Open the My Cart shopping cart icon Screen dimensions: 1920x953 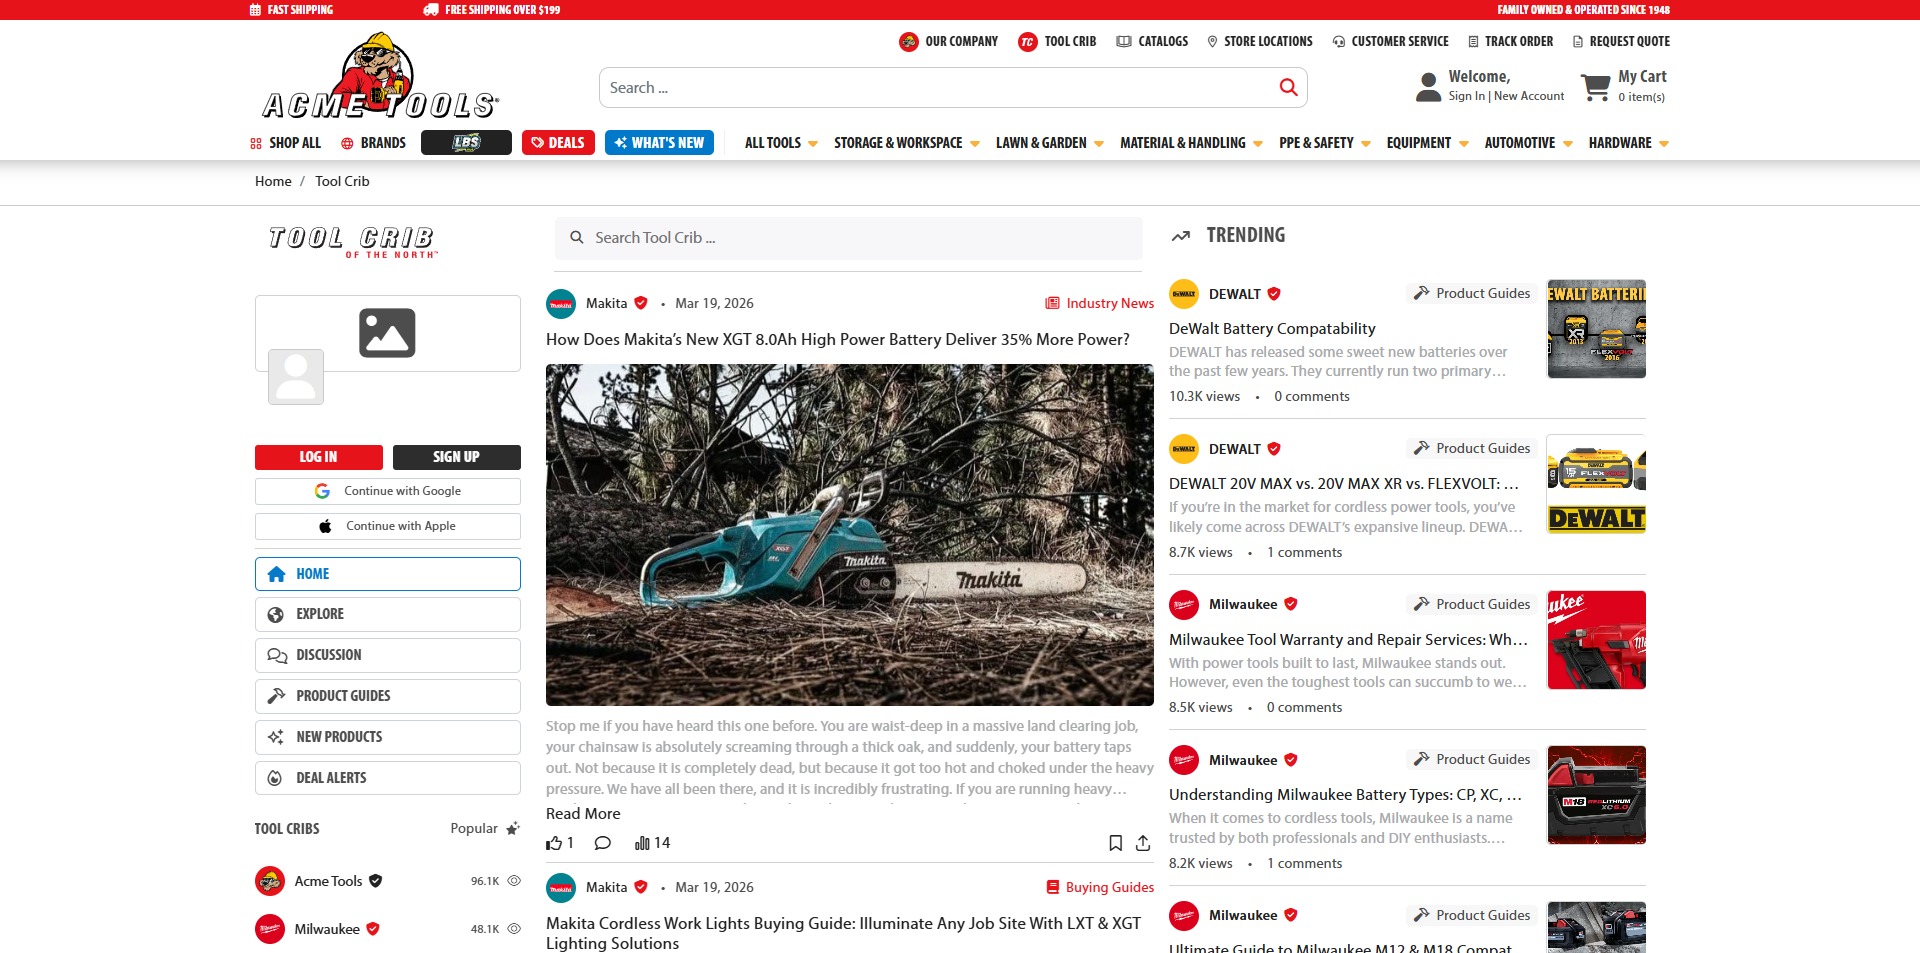point(1595,87)
